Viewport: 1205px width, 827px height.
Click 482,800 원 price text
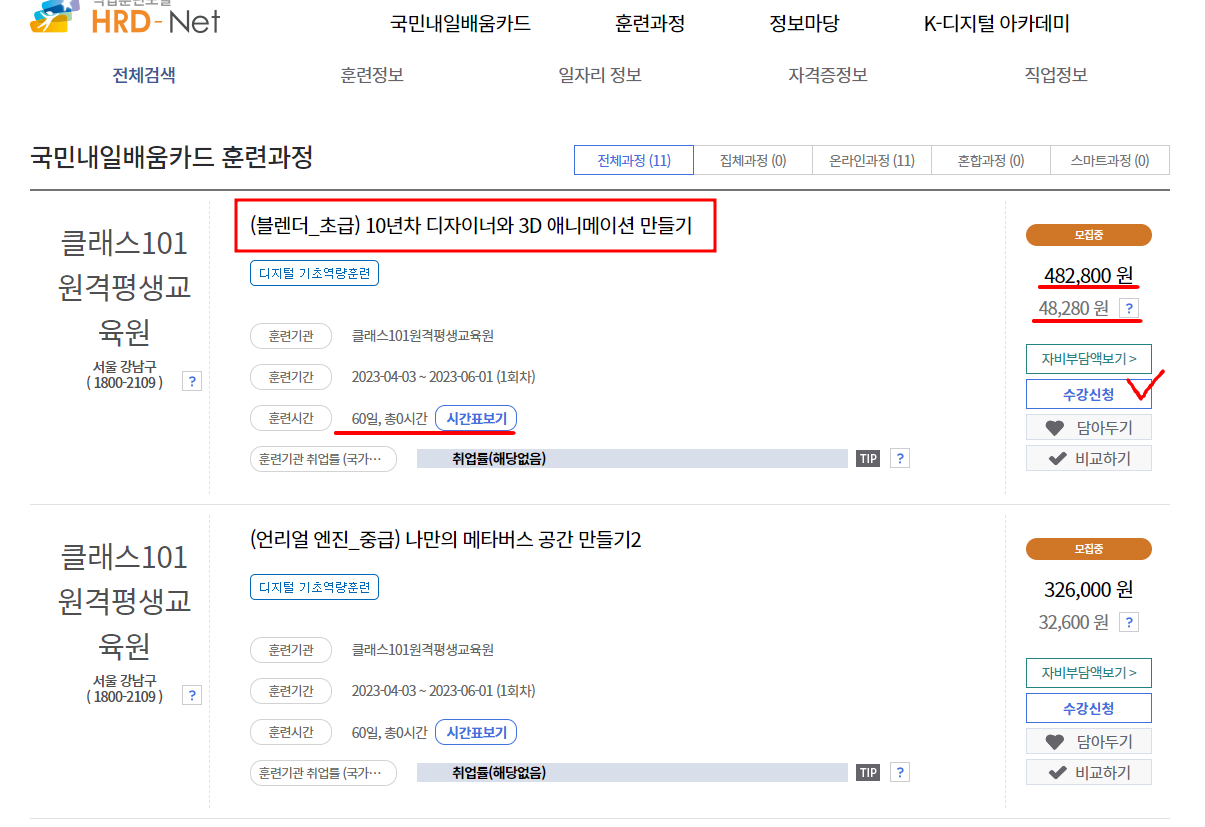coord(1089,275)
